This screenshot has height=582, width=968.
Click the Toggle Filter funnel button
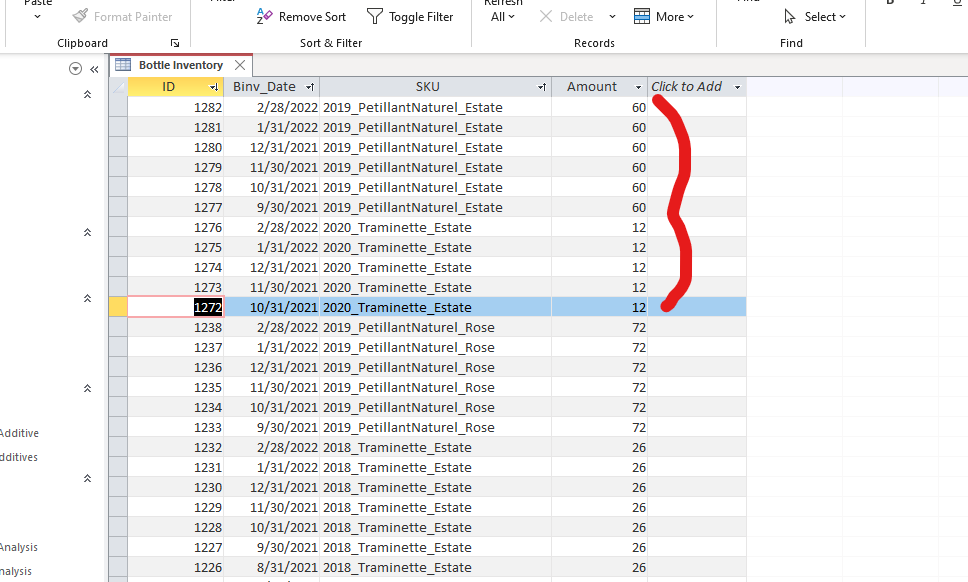click(410, 17)
